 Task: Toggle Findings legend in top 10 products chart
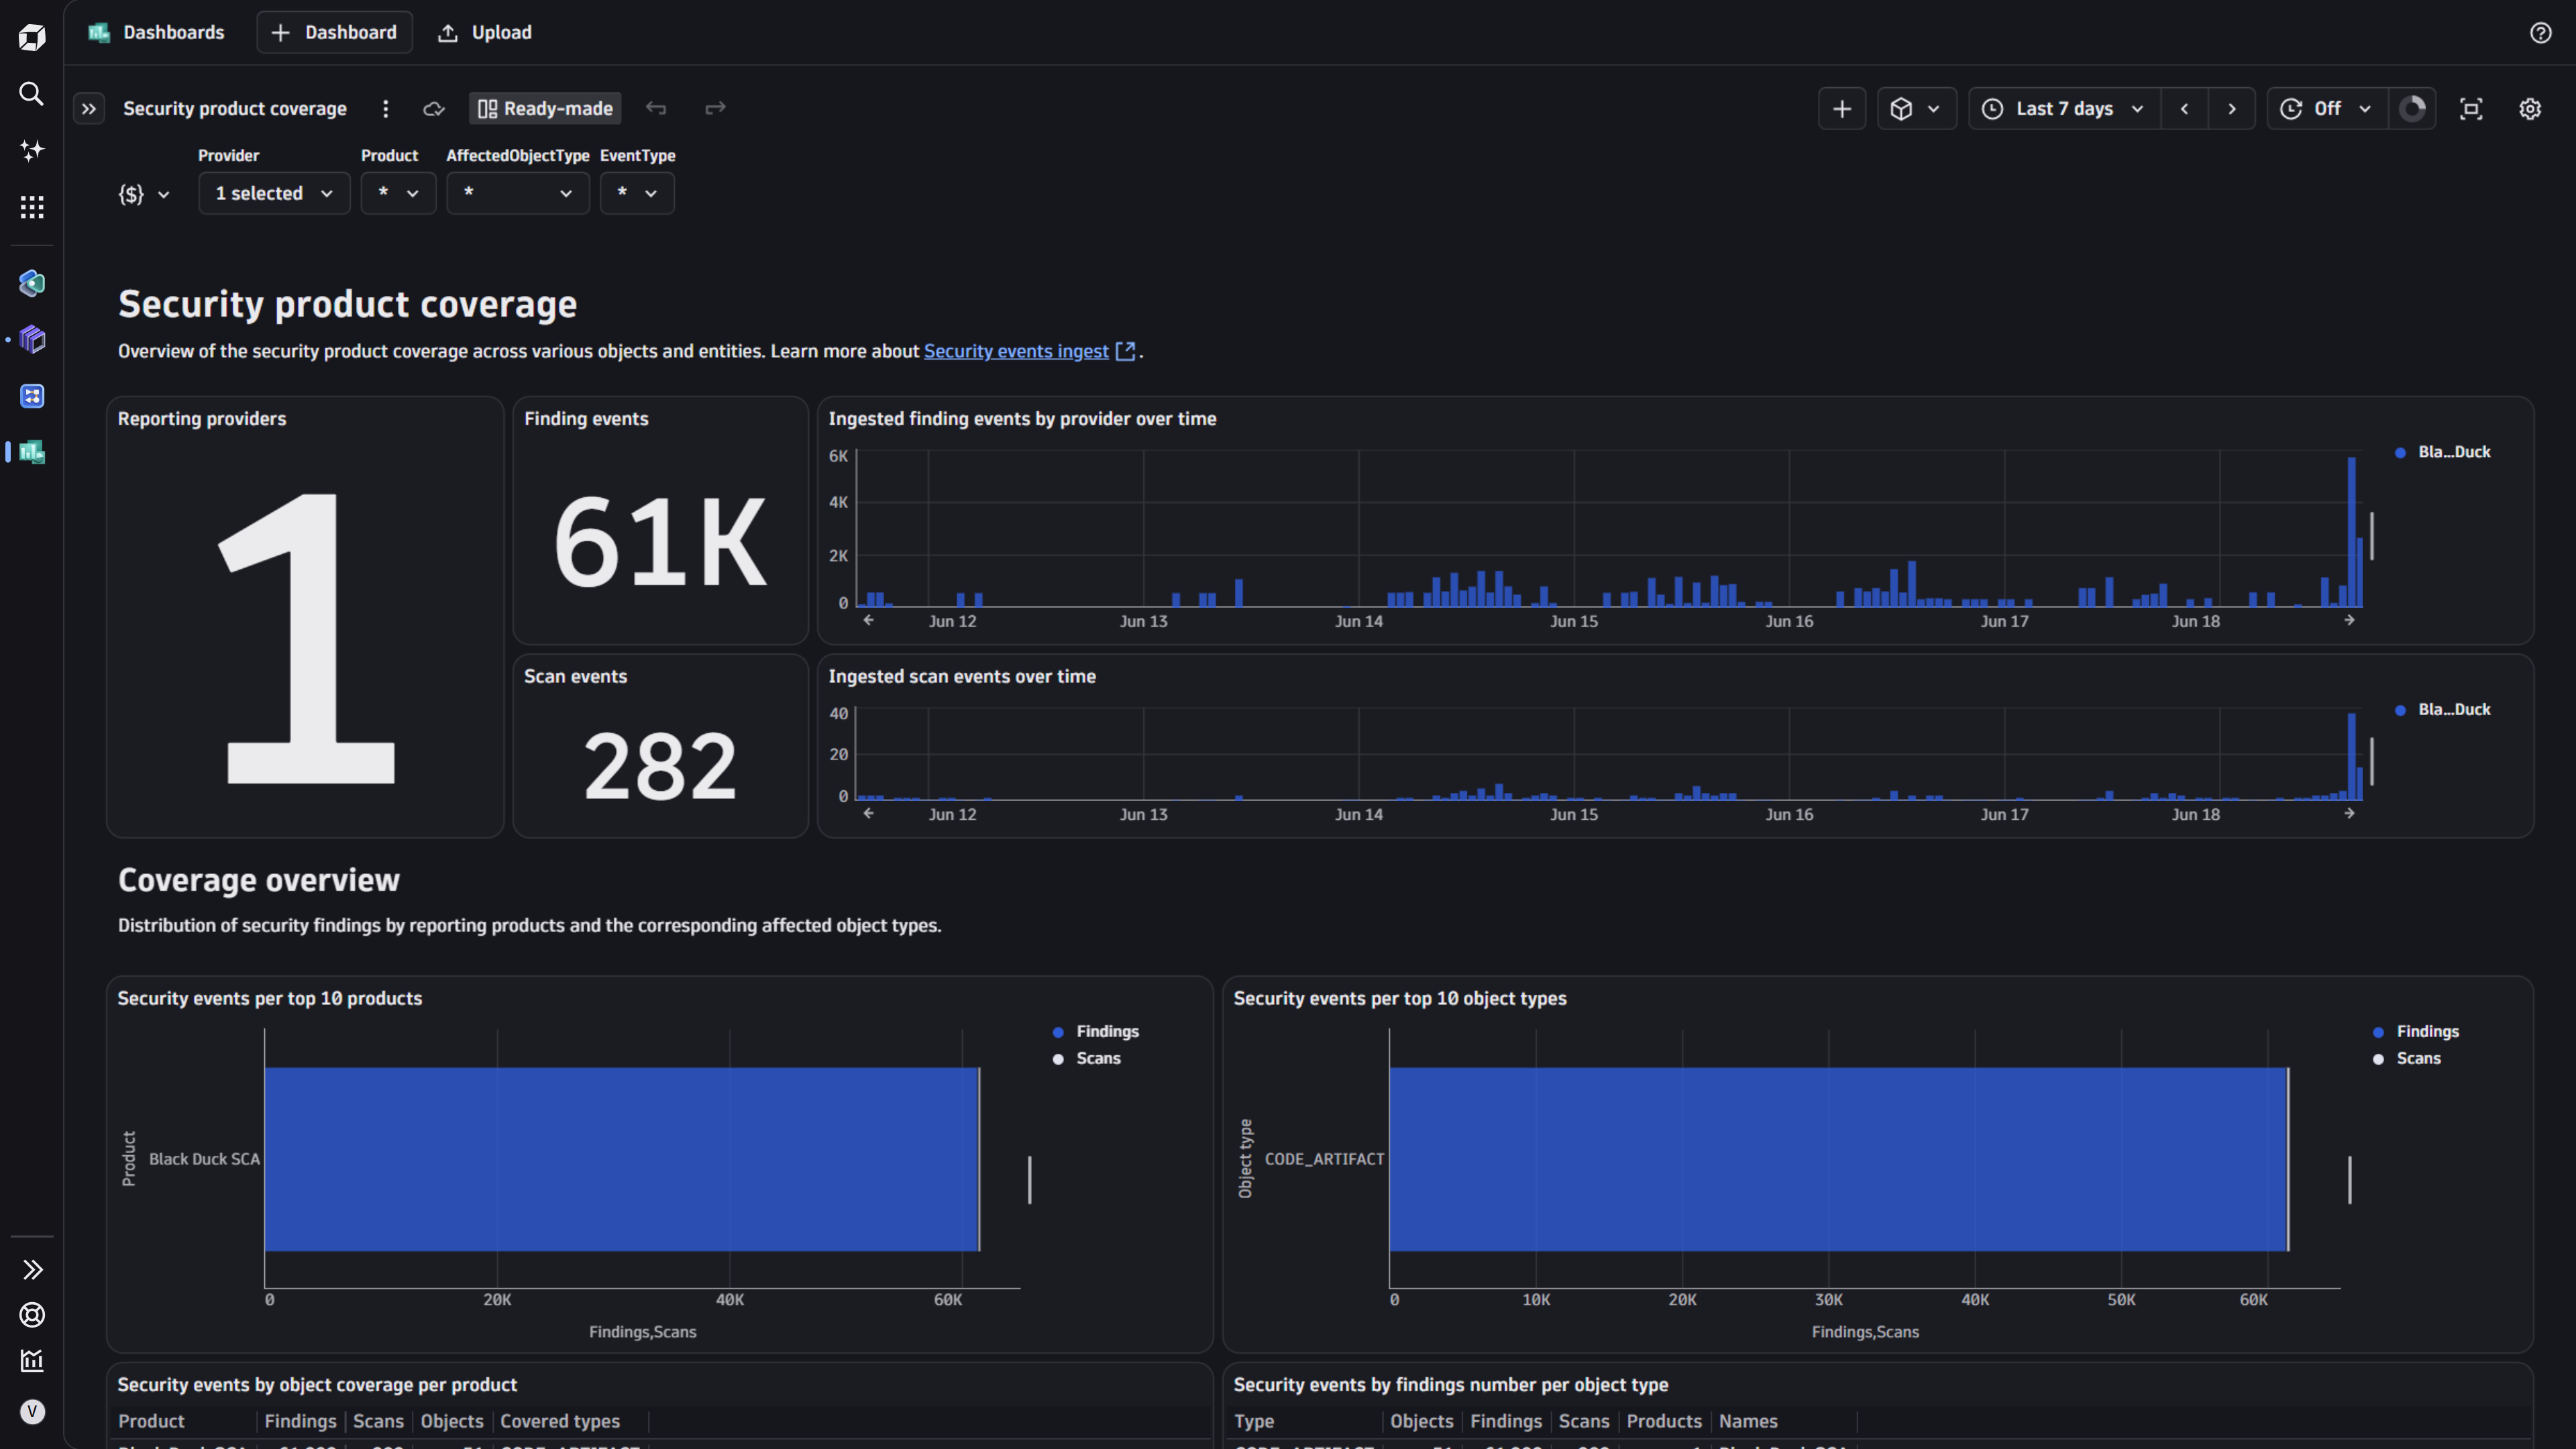click(1096, 1031)
